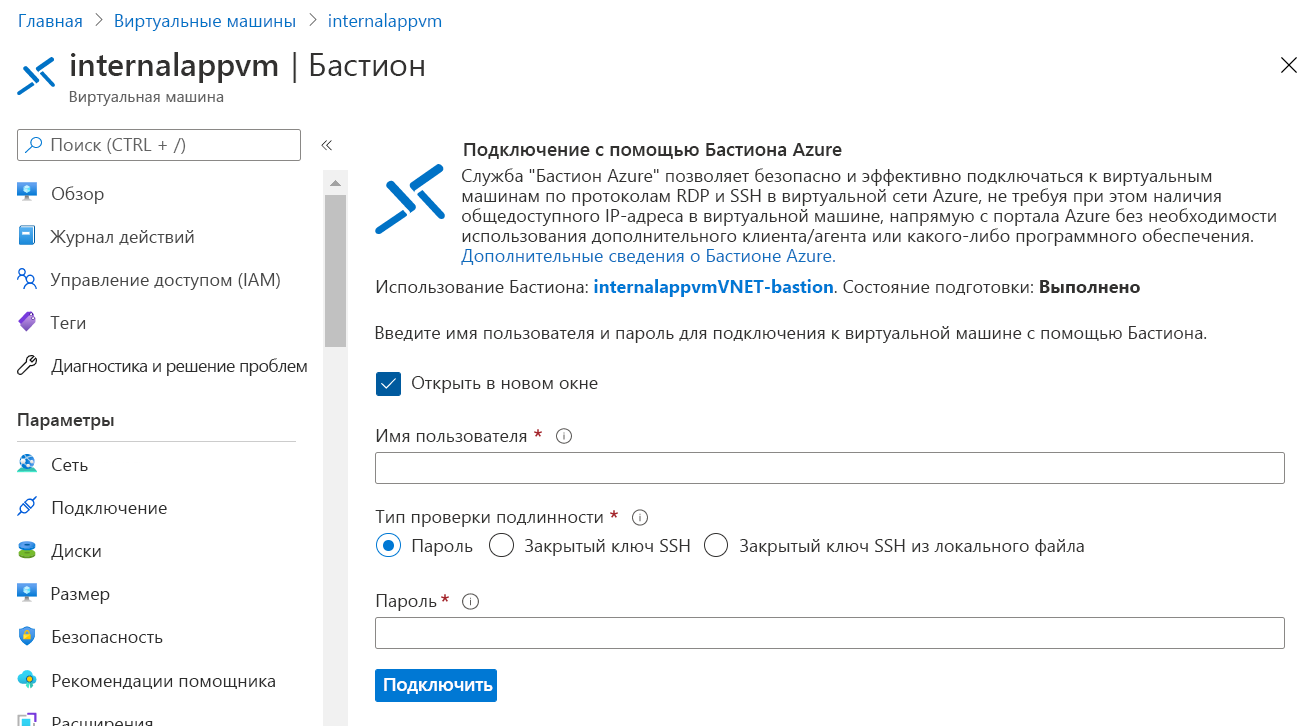Image resolution: width=1307 pixels, height=726 pixels.
Task: Click the sidebar Поиск (CTRL + /) box
Action: pos(159,145)
